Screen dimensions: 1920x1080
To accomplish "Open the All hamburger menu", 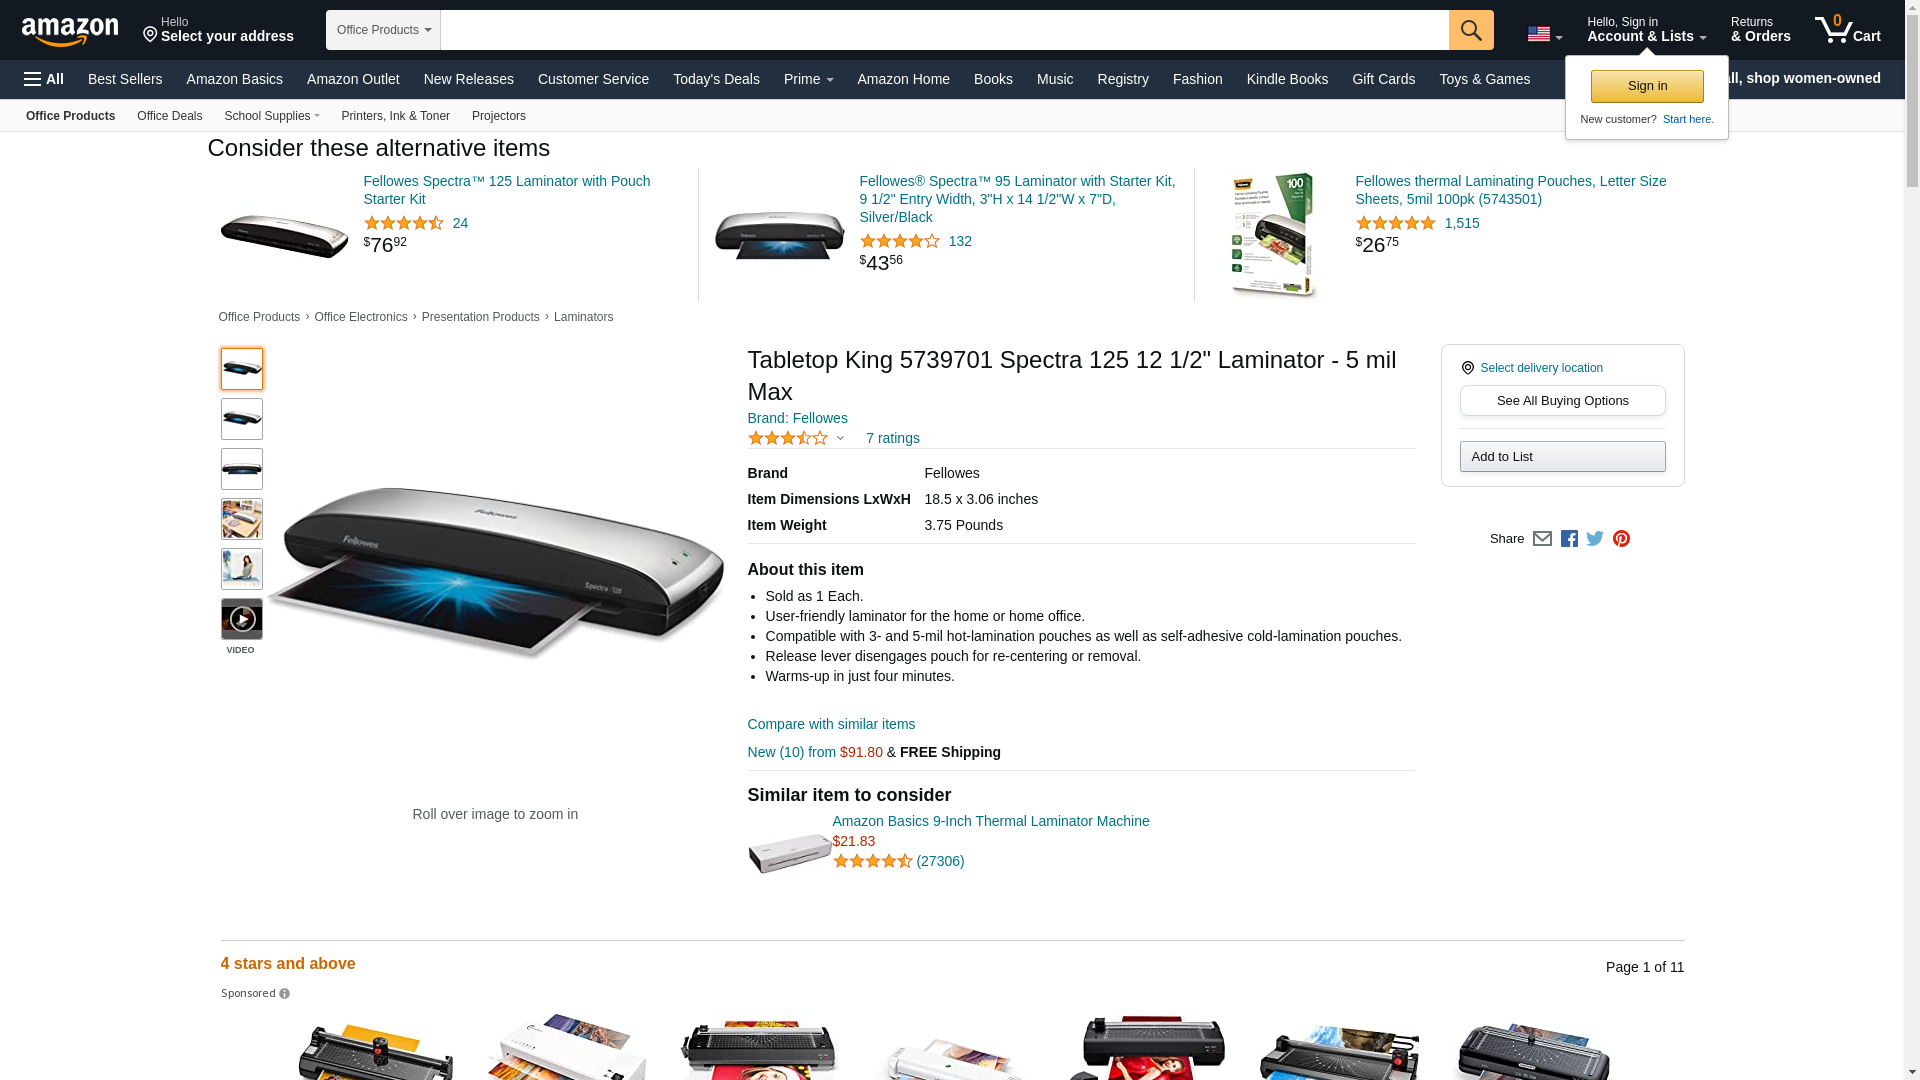I will click(44, 79).
